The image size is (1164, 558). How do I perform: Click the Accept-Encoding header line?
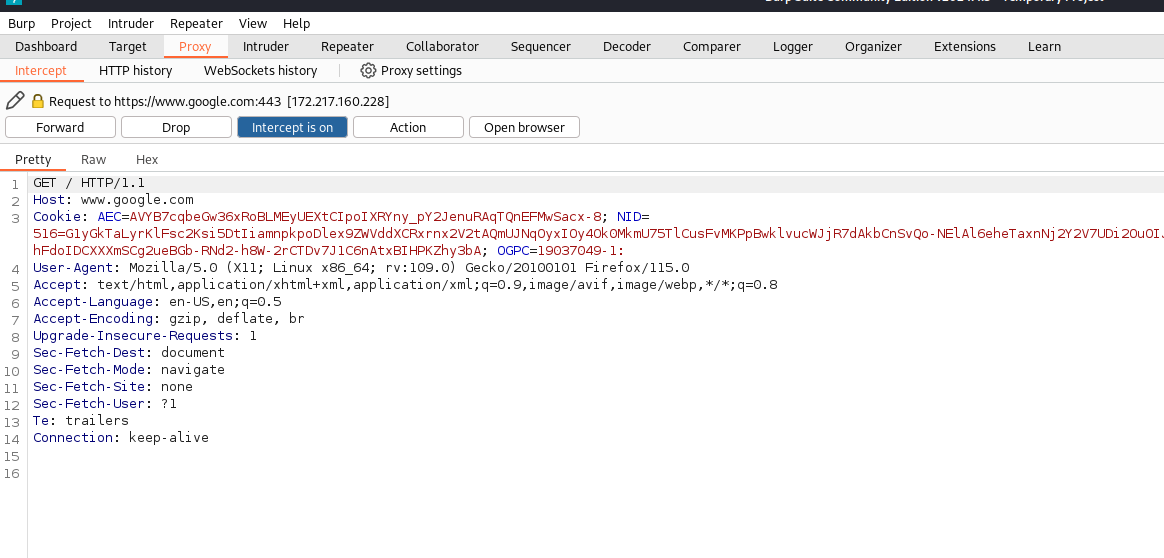coord(169,319)
